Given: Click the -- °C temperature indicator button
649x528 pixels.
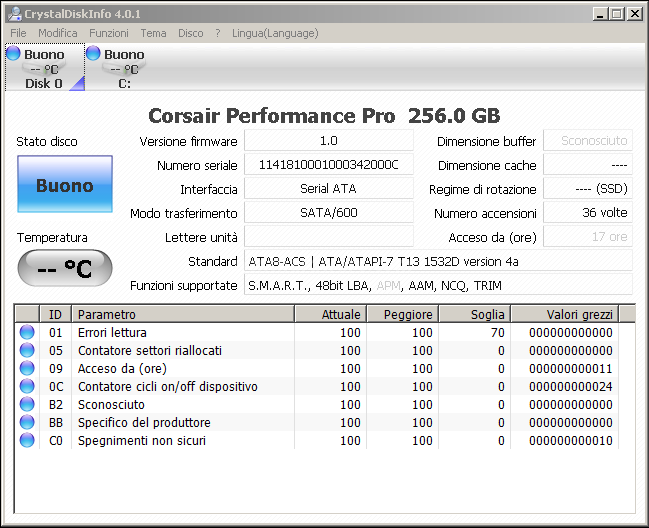Looking at the screenshot, I should 65,268.
